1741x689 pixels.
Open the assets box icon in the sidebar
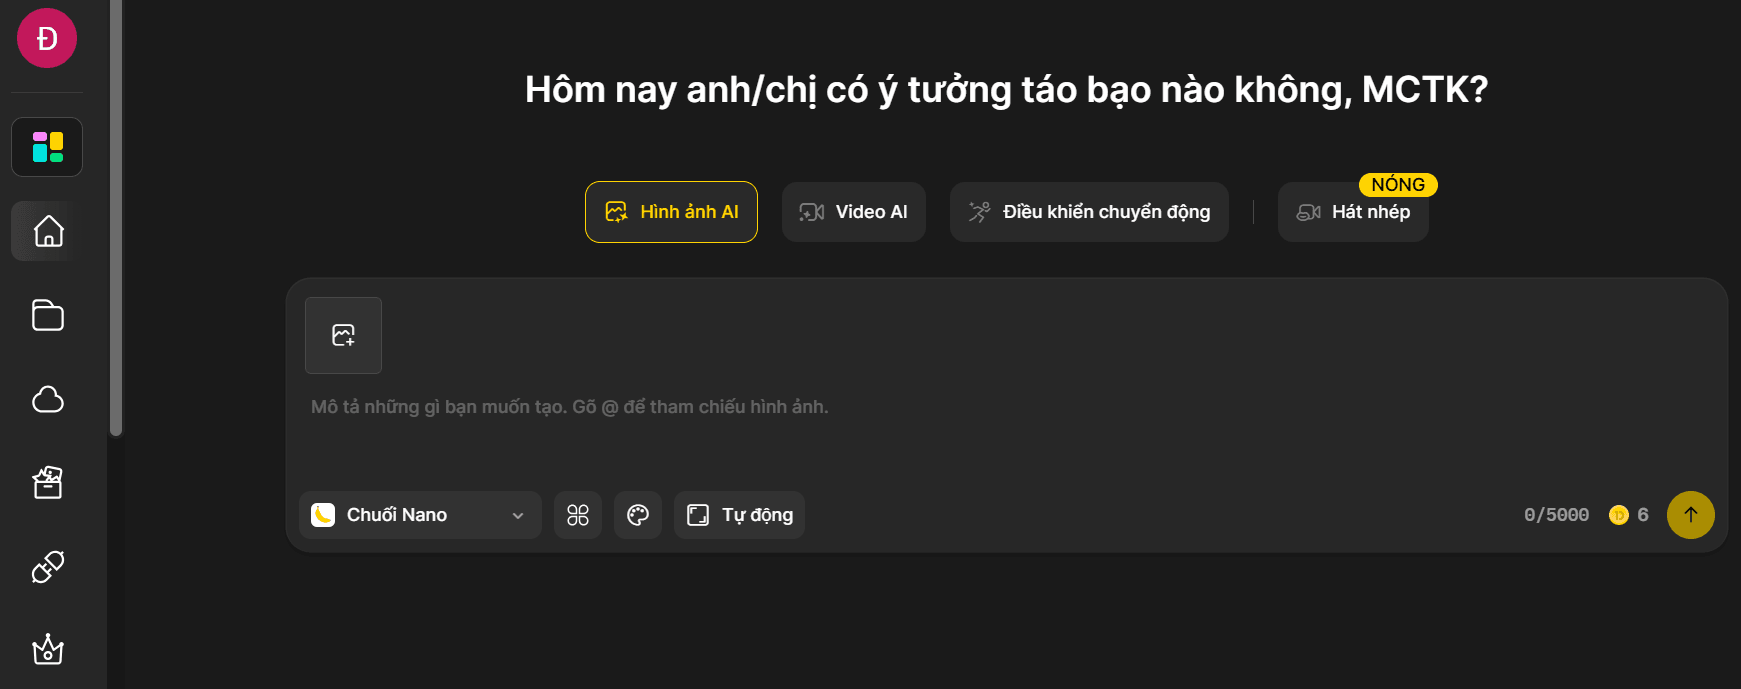pyautogui.click(x=46, y=483)
